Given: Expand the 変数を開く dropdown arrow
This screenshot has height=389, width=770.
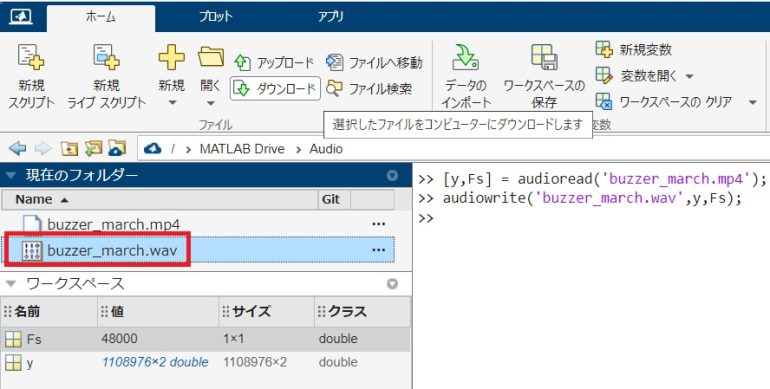Looking at the screenshot, I should [689, 76].
